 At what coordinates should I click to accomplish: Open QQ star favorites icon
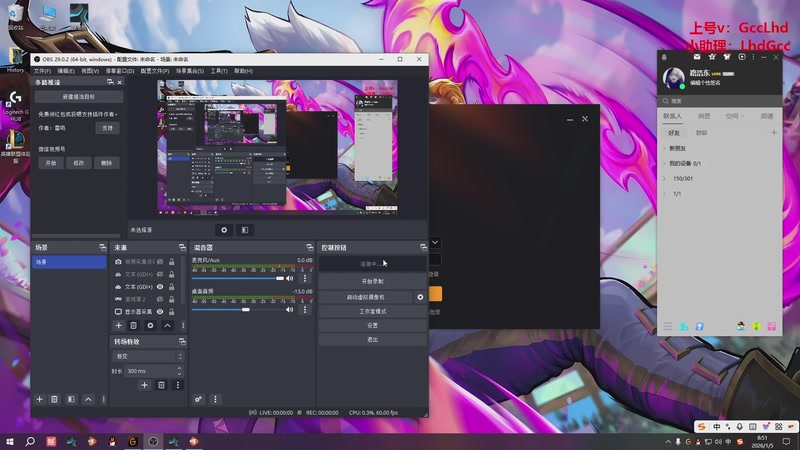(x=712, y=57)
